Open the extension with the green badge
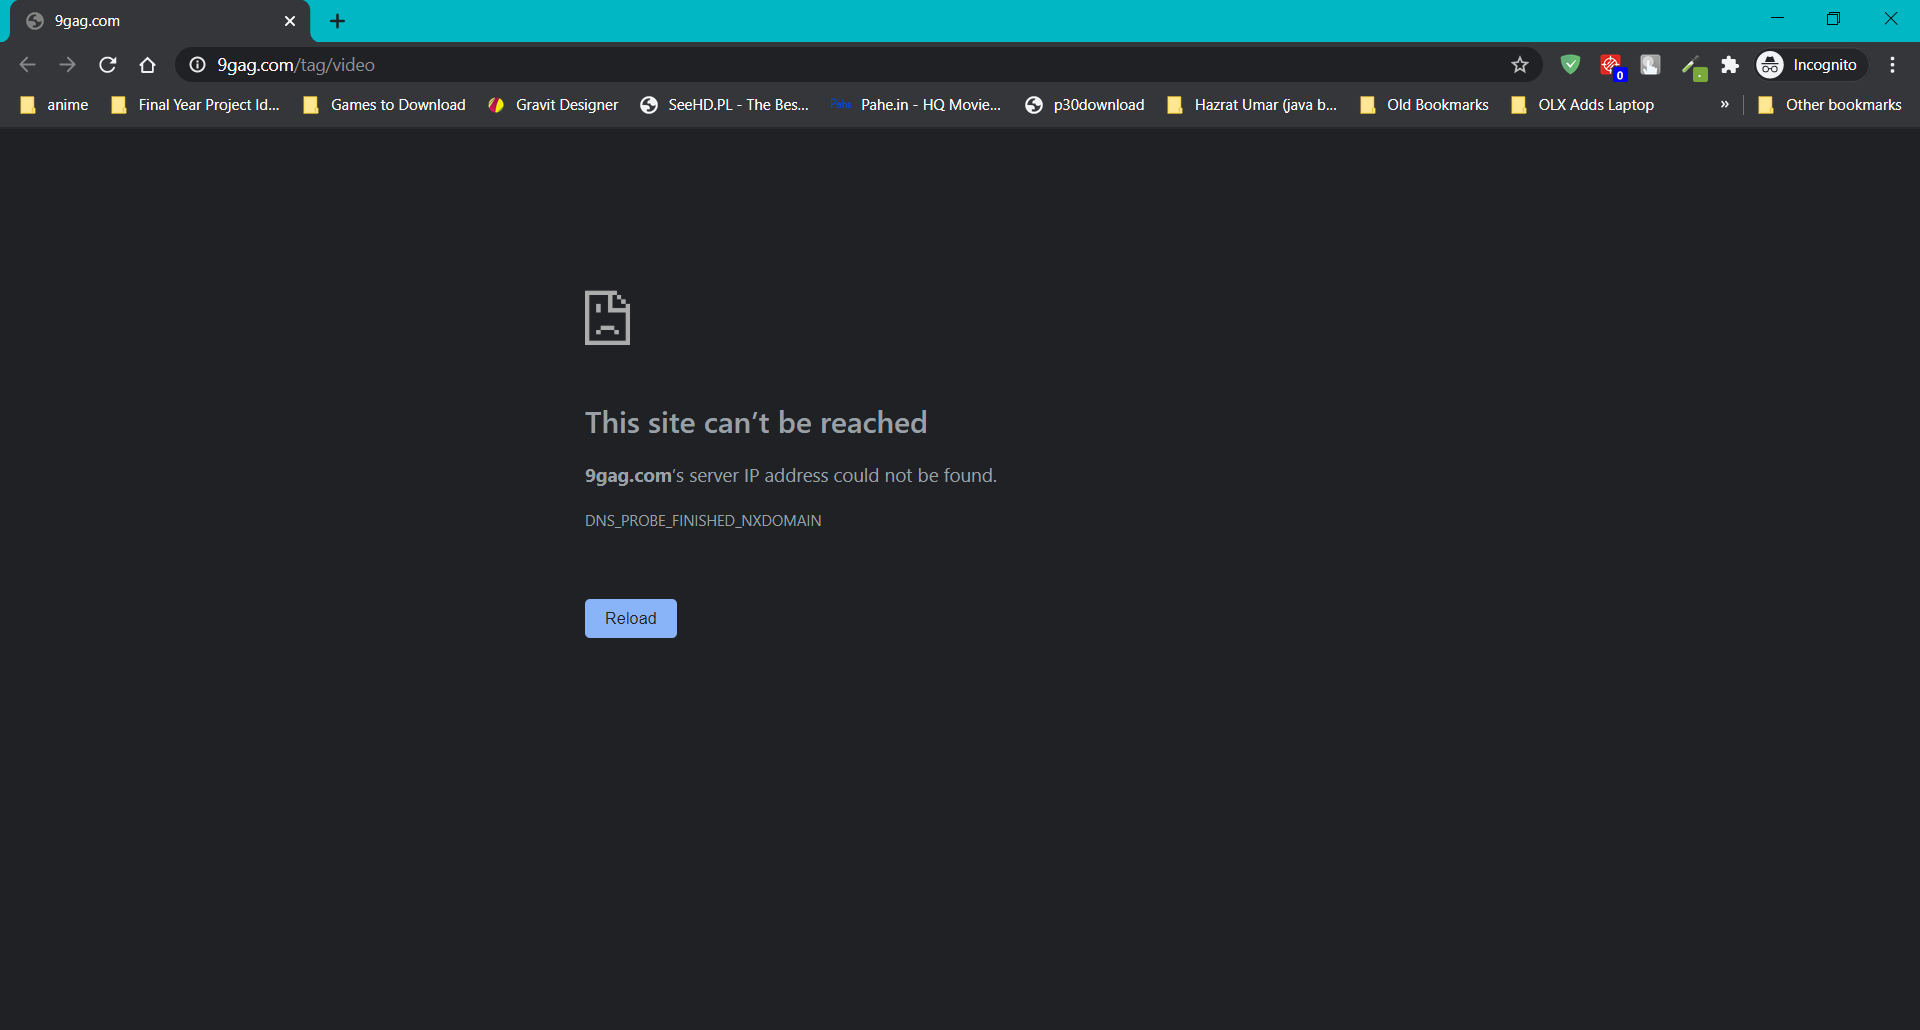 (1692, 67)
